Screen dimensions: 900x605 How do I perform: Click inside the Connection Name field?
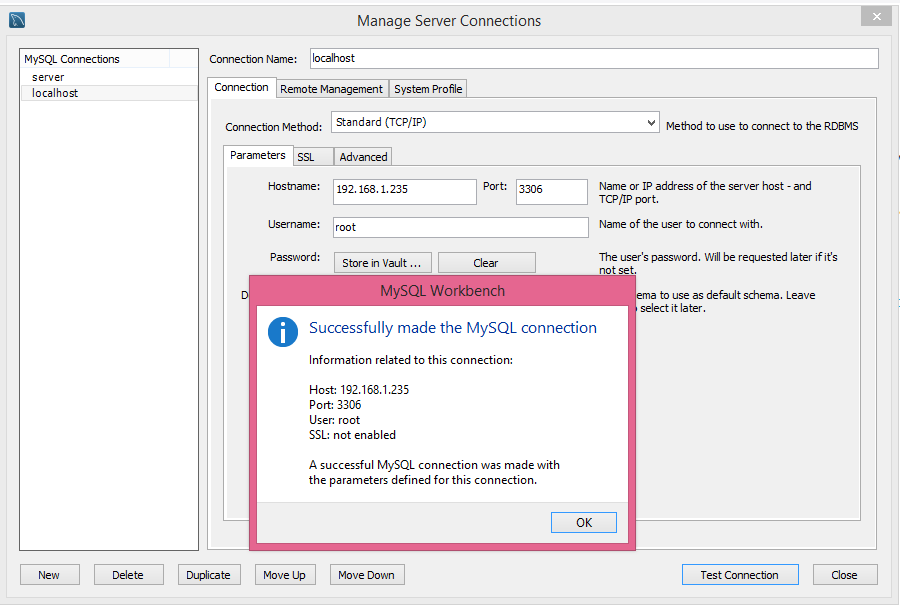pos(594,58)
